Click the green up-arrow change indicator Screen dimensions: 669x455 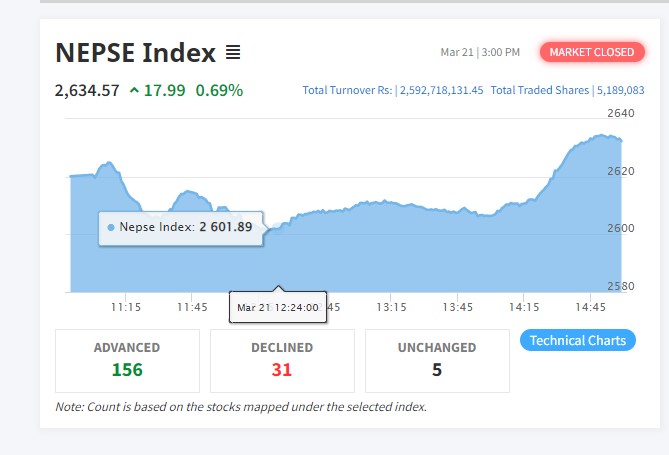134,90
